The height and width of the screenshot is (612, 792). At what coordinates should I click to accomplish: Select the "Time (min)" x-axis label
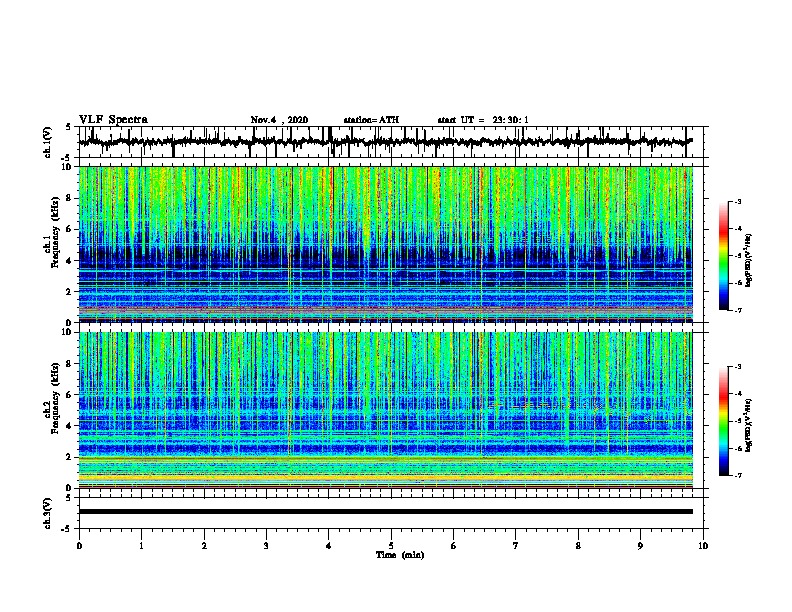click(400, 555)
